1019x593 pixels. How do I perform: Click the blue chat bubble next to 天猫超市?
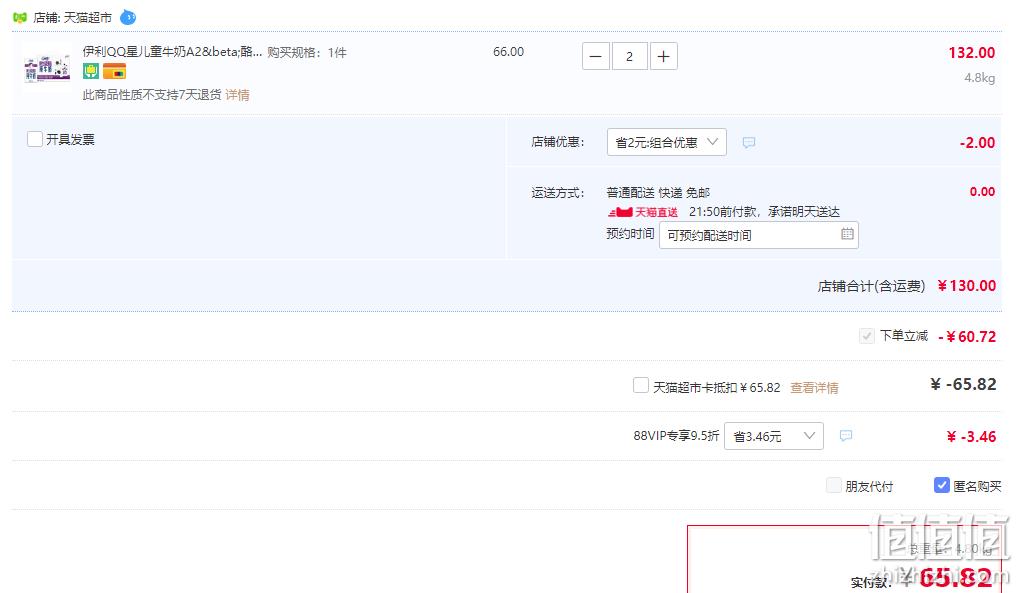point(128,18)
